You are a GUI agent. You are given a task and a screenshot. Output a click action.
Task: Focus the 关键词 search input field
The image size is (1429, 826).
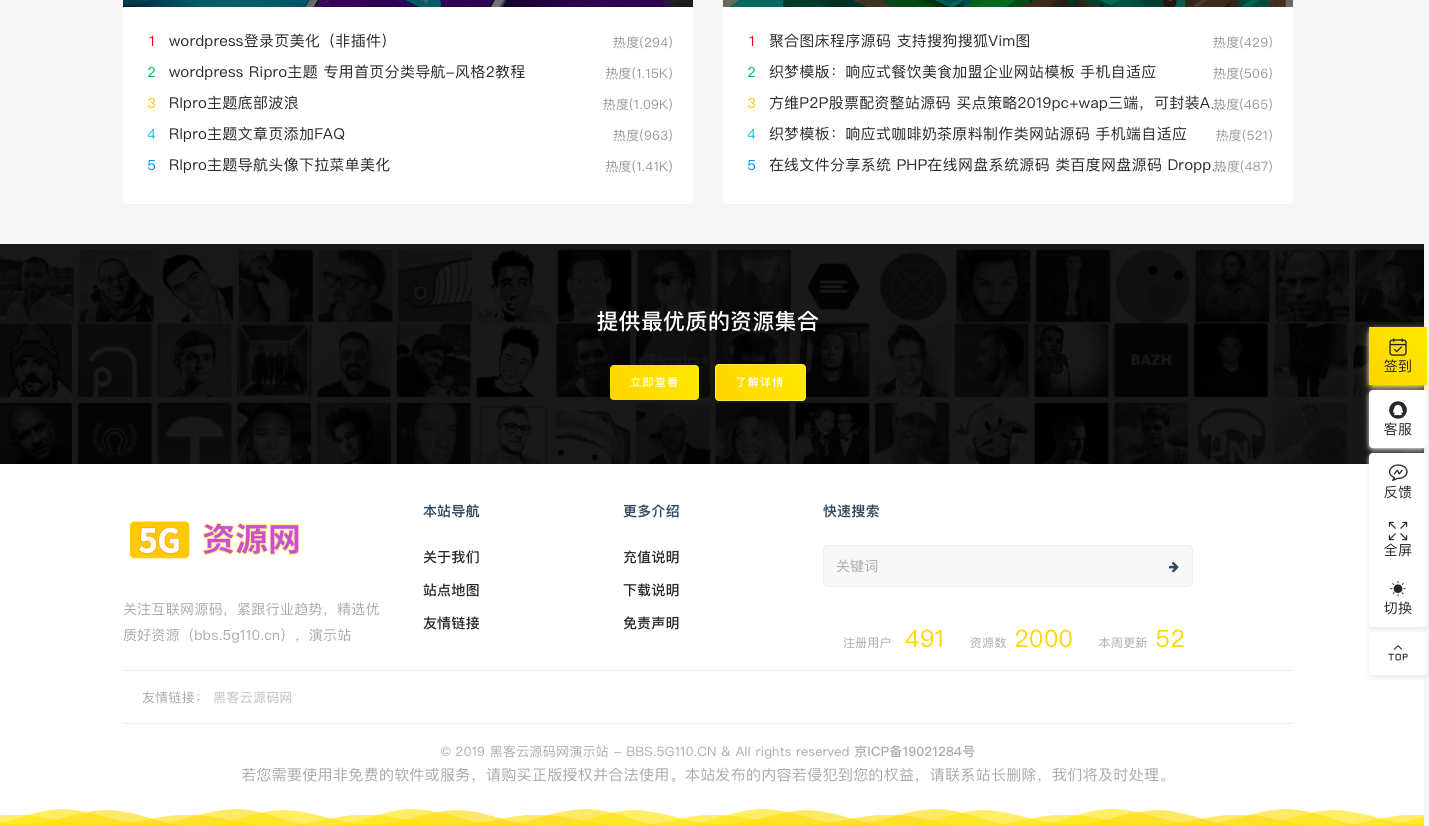click(990, 566)
